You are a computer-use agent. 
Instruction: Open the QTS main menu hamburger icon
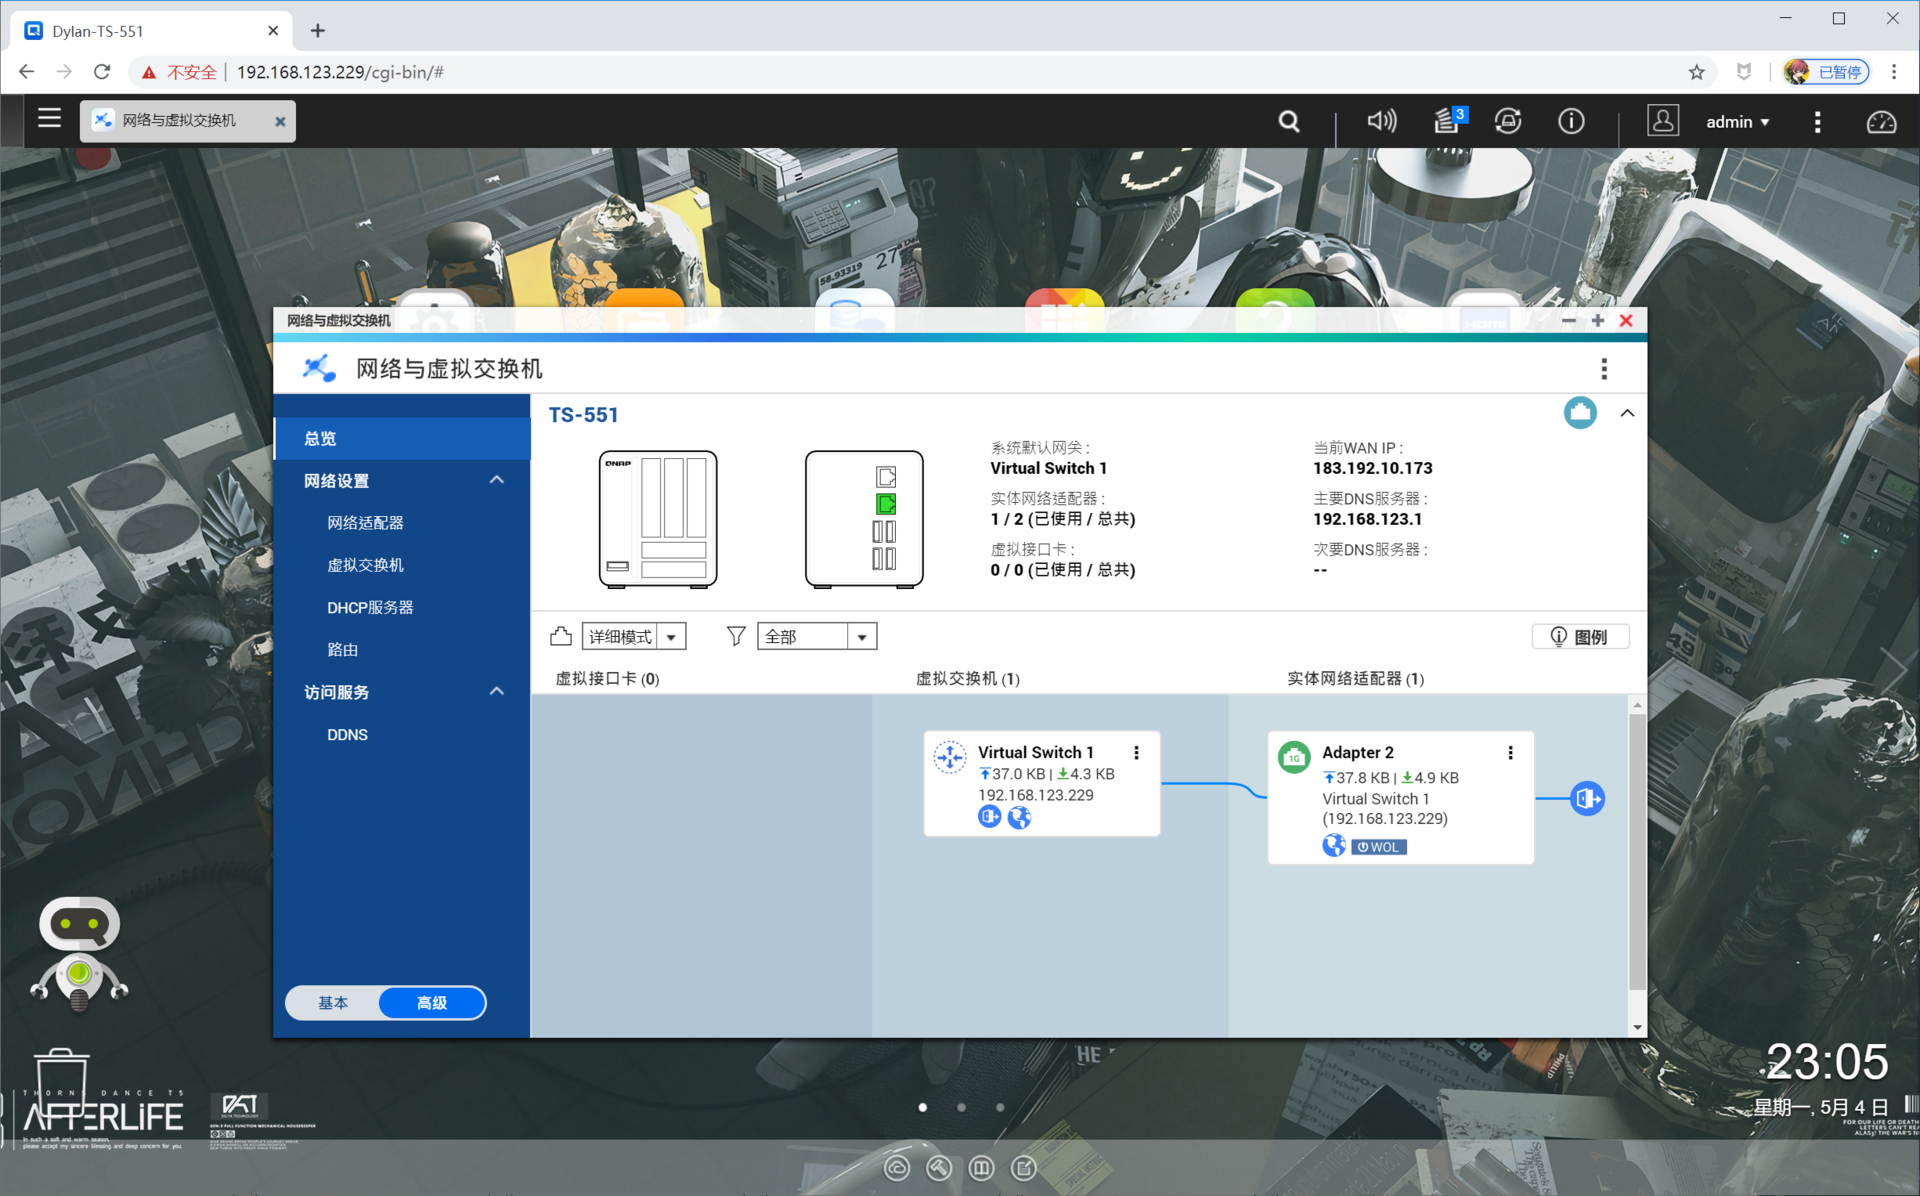pyautogui.click(x=49, y=119)
